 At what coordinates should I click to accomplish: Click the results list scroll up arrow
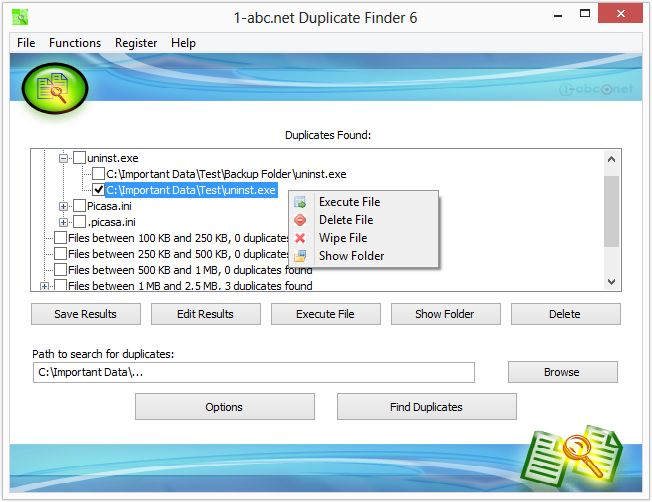click(x=611, y=159)
